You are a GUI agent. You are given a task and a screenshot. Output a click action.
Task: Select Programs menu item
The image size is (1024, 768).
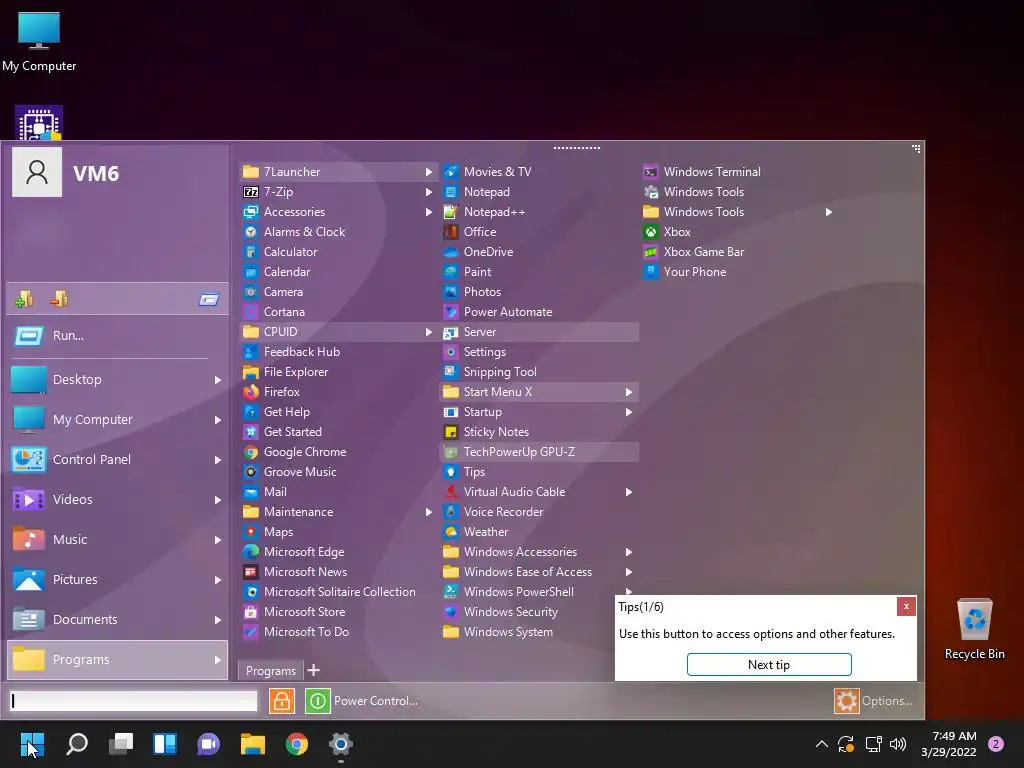tap(118, 660)
